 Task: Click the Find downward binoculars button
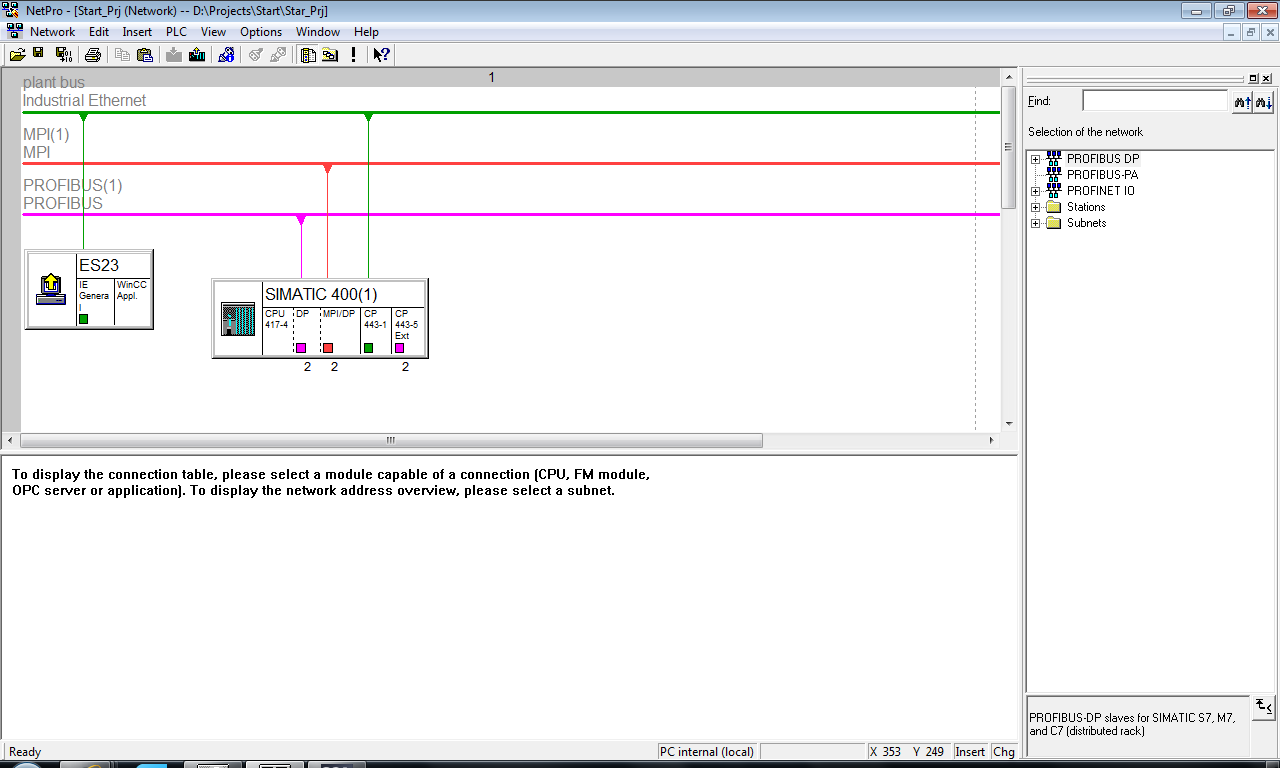(x=1264, y=101)
